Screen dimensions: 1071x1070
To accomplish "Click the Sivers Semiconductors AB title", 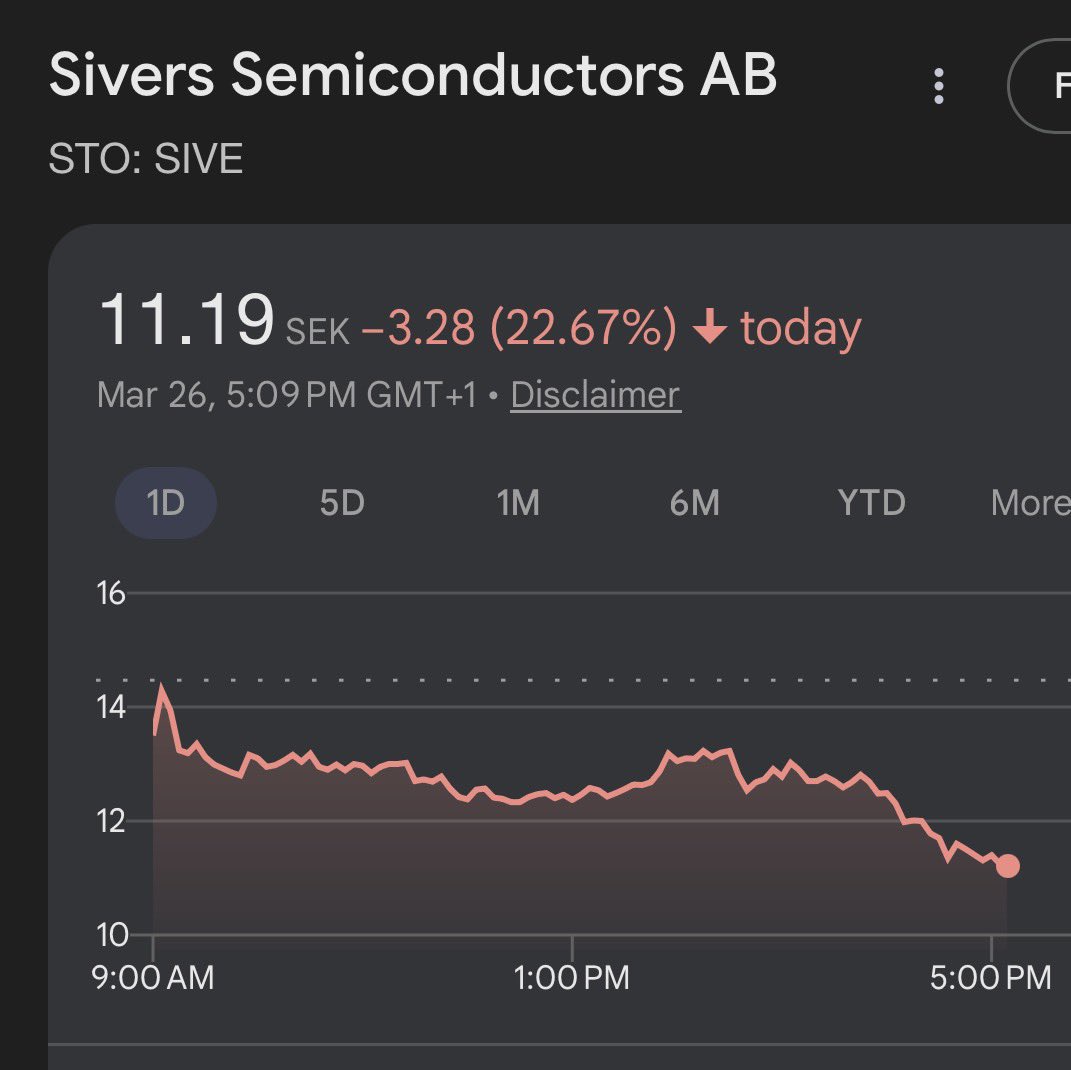I will (413, 75).
